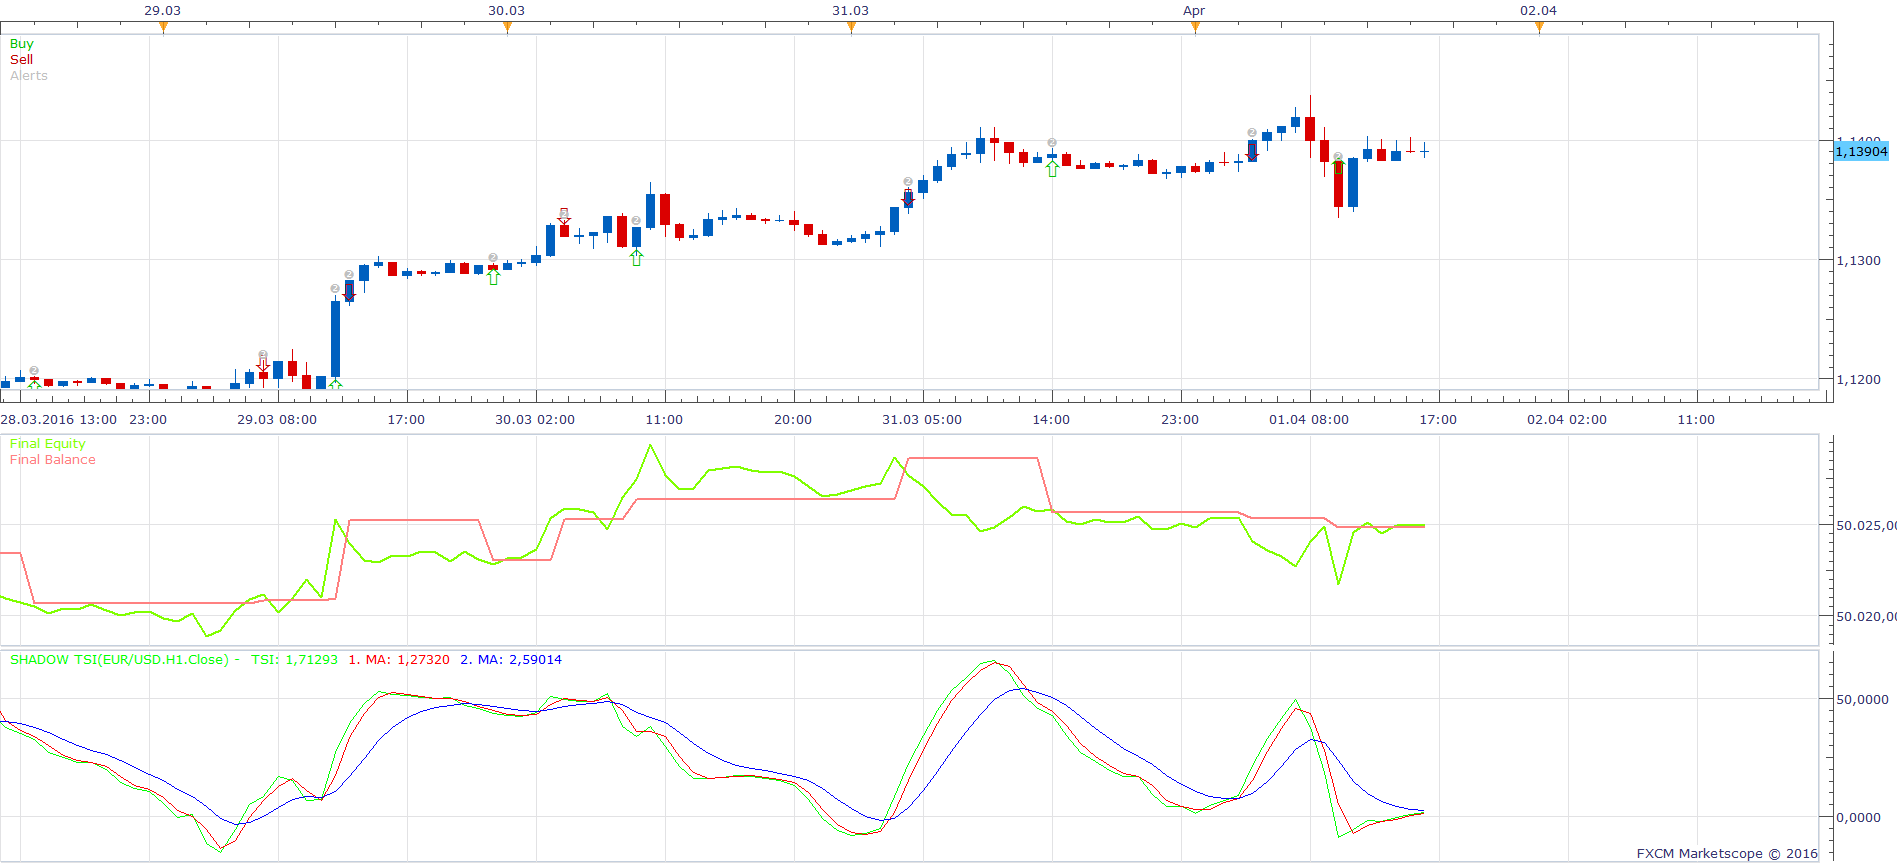This screenshot has height=864, width=1899.
Task: Click the current price tag 1,13904
Action: tap(1861, 152)
